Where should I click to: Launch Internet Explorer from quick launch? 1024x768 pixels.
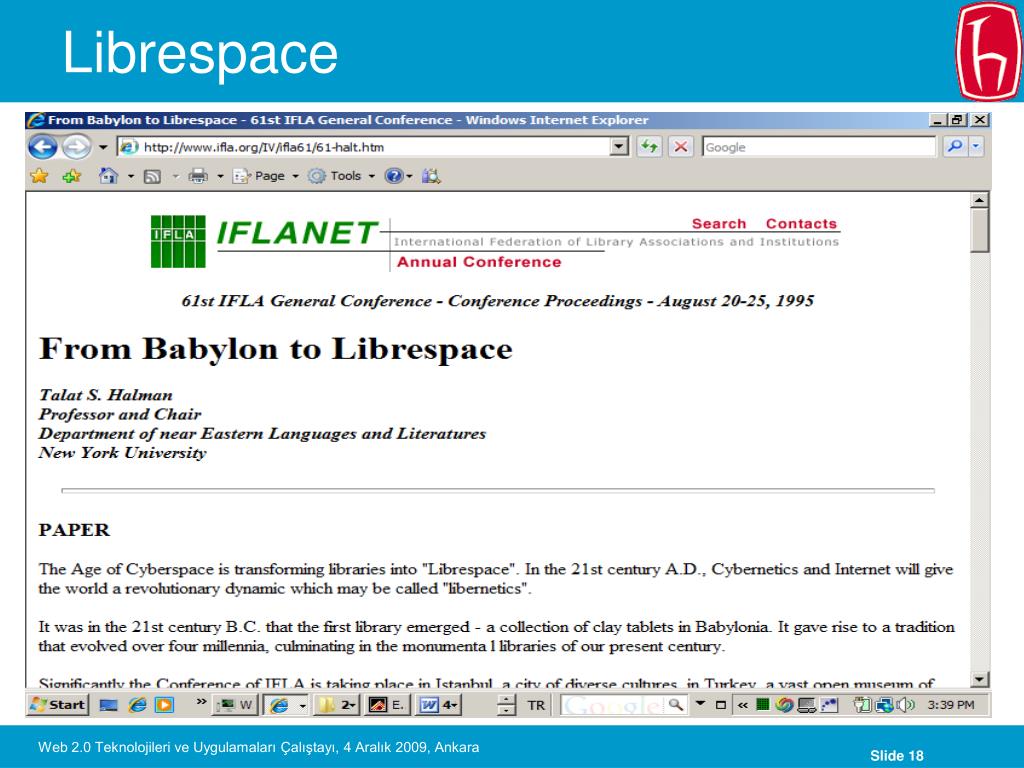tap(137, 705)
